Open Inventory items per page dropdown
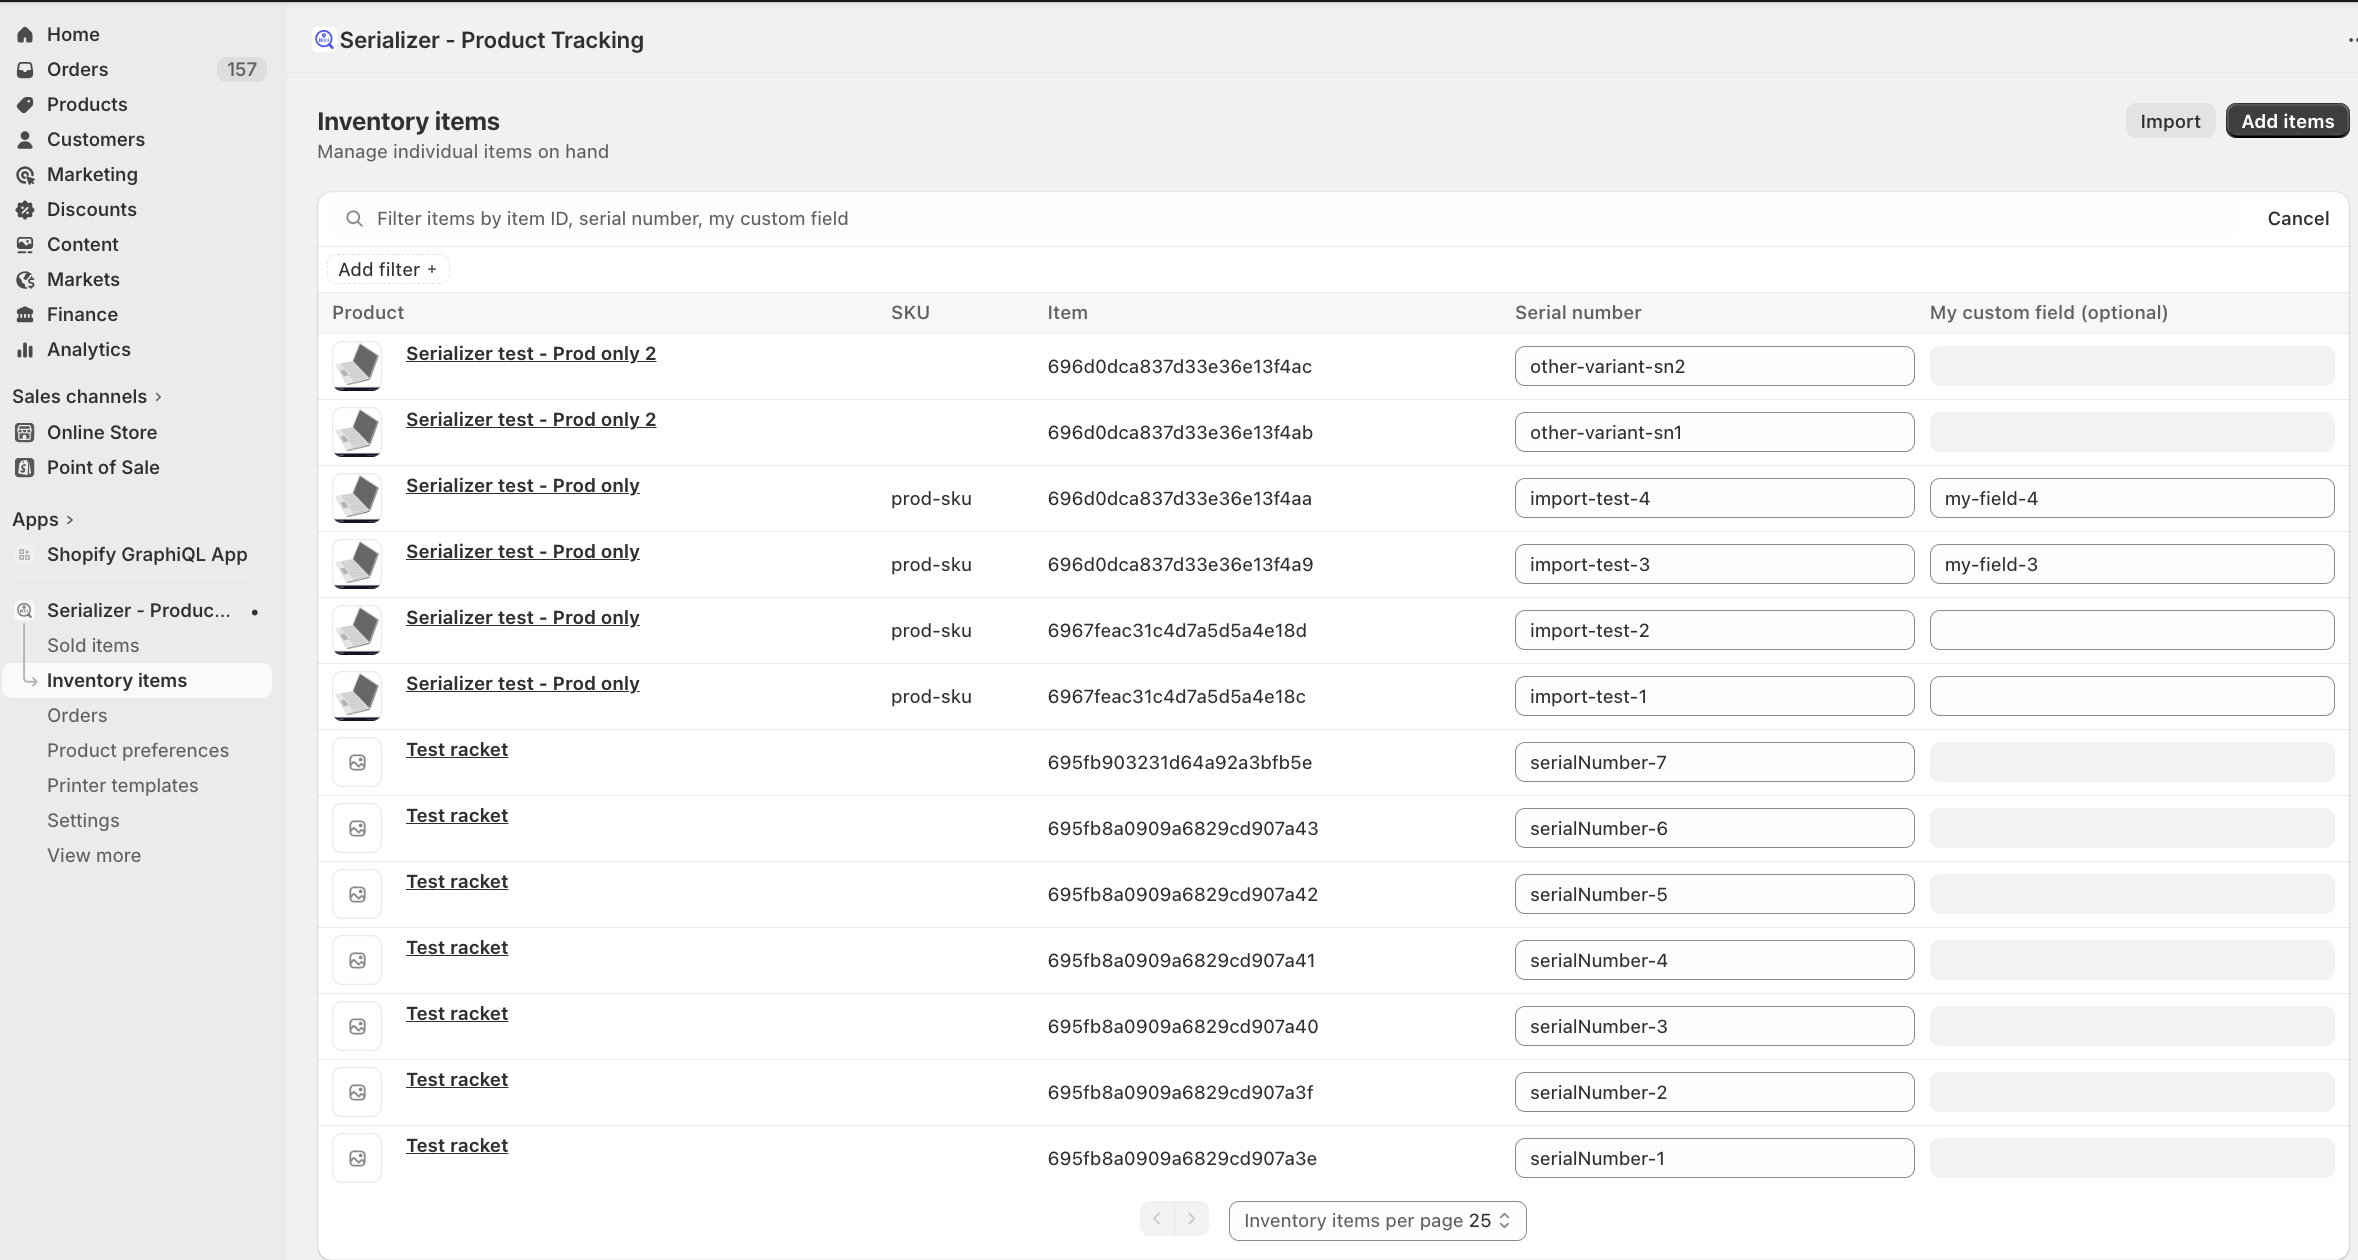Viewport: 2358px width, 1260px height. coord(1377,1221)
